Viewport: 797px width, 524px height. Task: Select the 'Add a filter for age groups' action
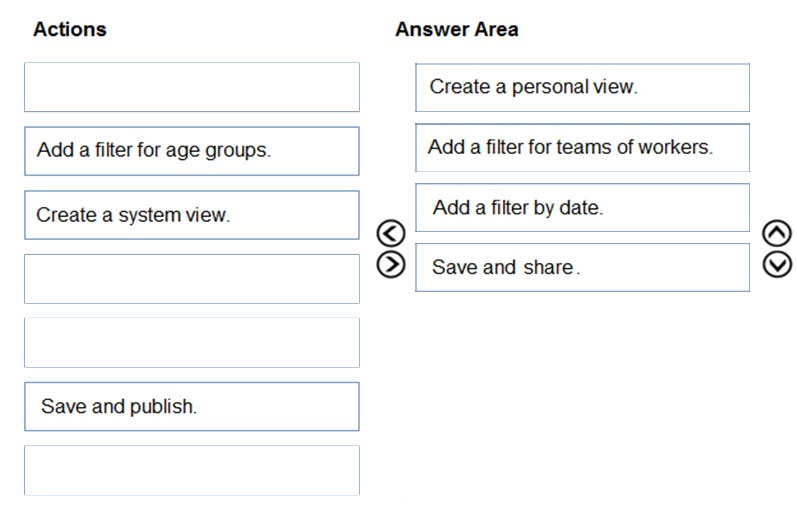(x=192, y=151)
